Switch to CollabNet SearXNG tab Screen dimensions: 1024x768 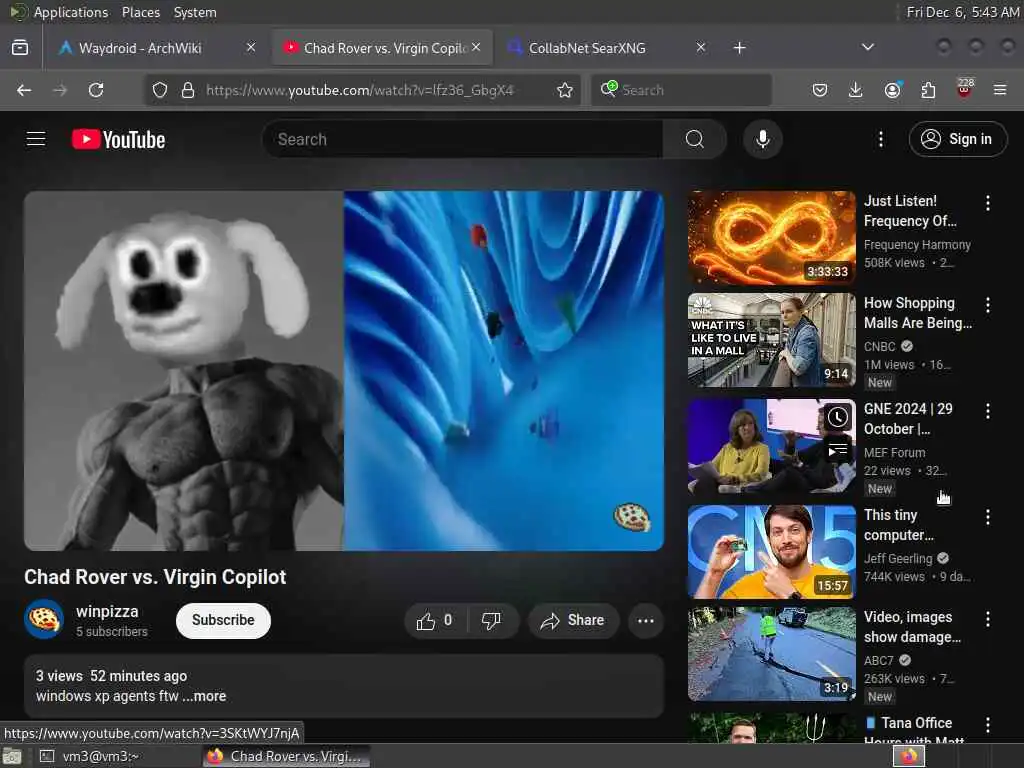coord(605,48)
